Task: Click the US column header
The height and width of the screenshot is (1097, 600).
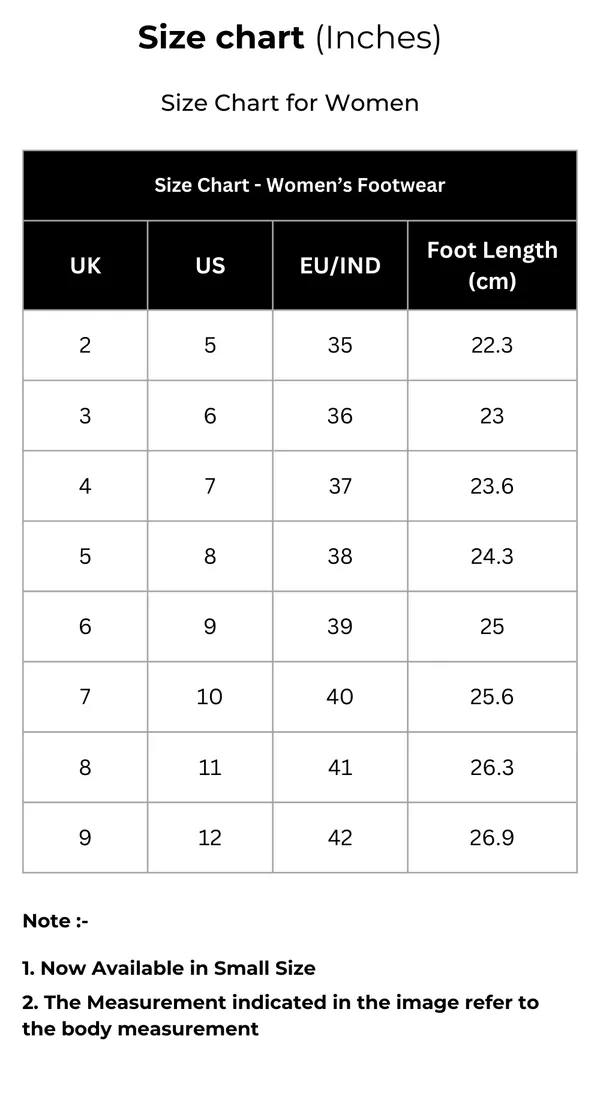Action: [210, 266]
